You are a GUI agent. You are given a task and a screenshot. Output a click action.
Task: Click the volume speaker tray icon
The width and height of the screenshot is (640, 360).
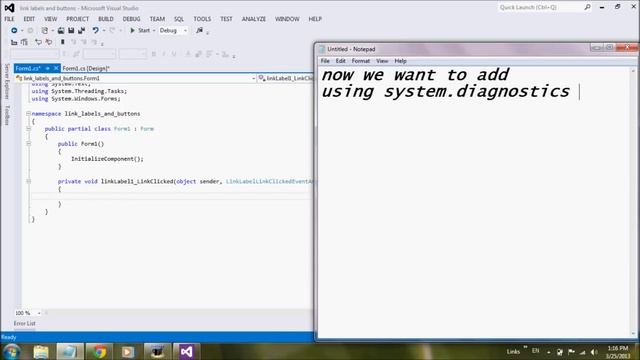594,352
